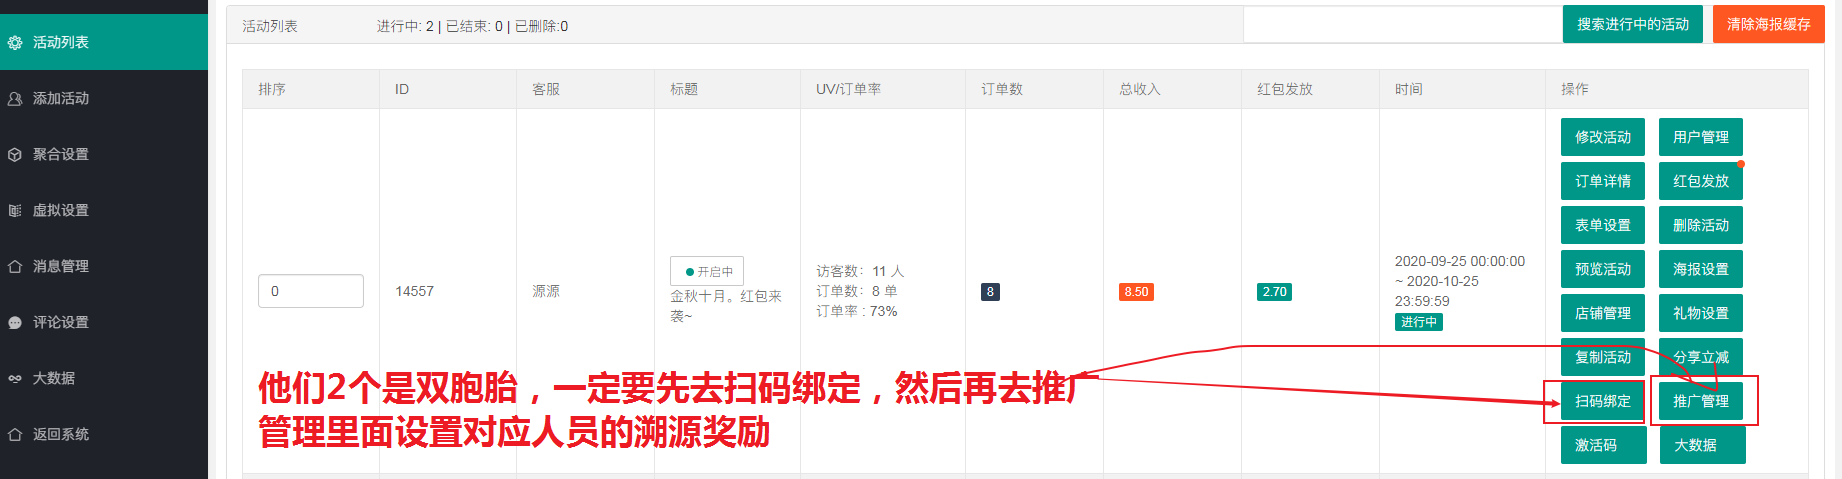The width and height of the screenshot is (1842, 479).
Task: Open 海报设置 button
Action: 1701,269
